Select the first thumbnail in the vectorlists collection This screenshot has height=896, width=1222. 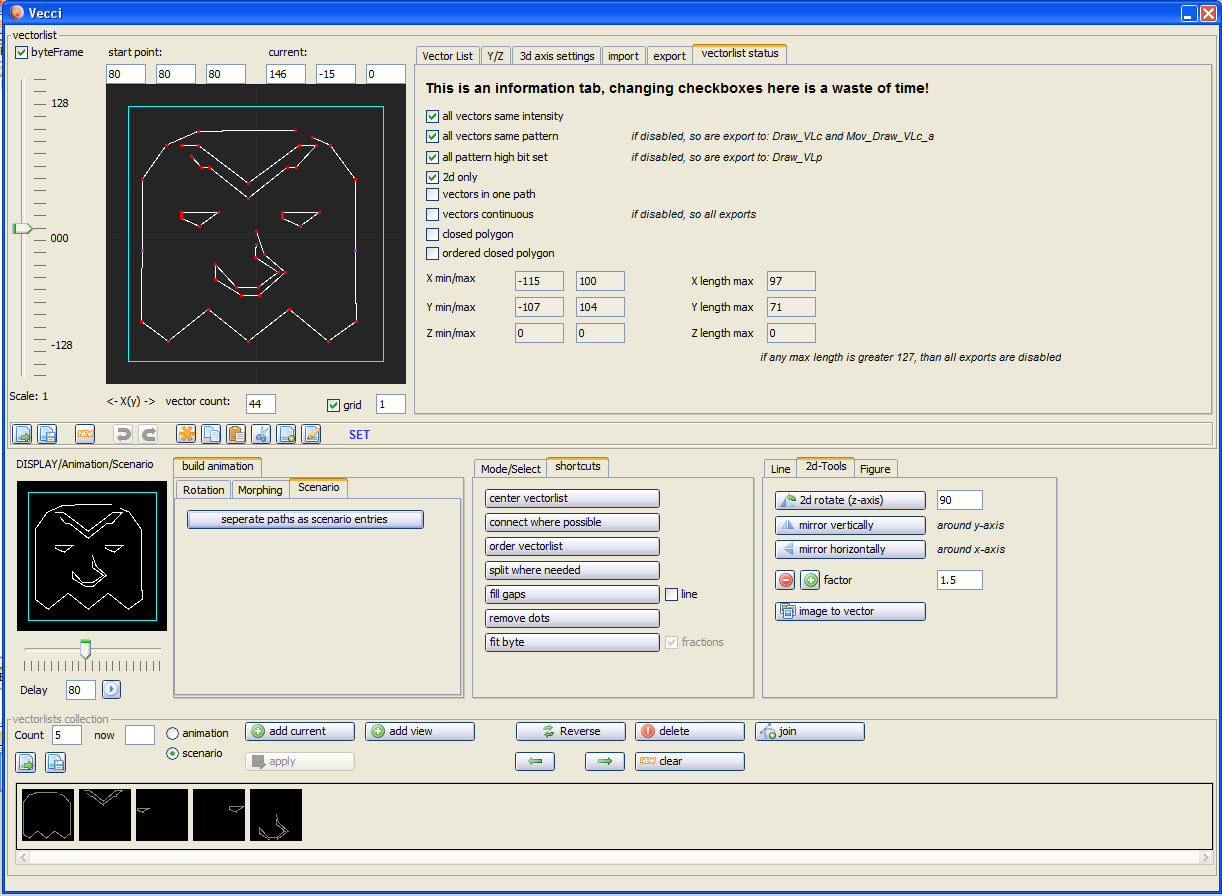pyautogui.click(x=47, y=815)
